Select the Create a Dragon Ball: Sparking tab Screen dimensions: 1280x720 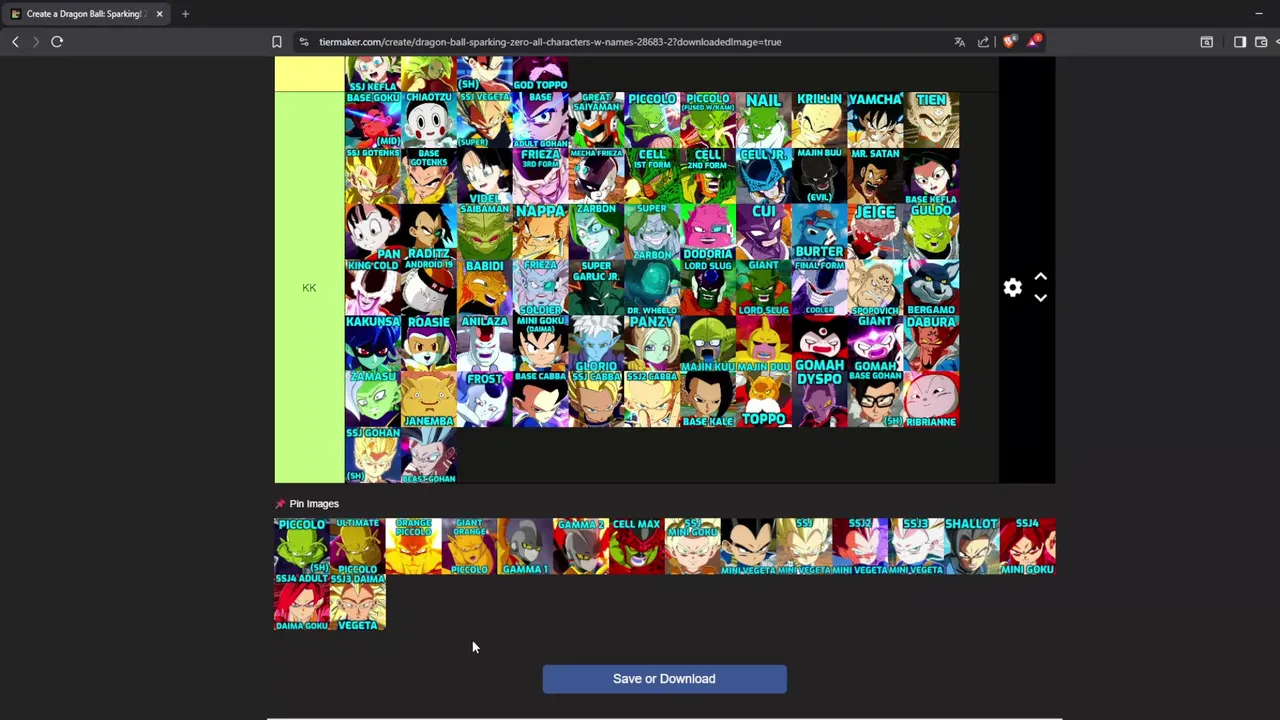[x=88, y=14]
